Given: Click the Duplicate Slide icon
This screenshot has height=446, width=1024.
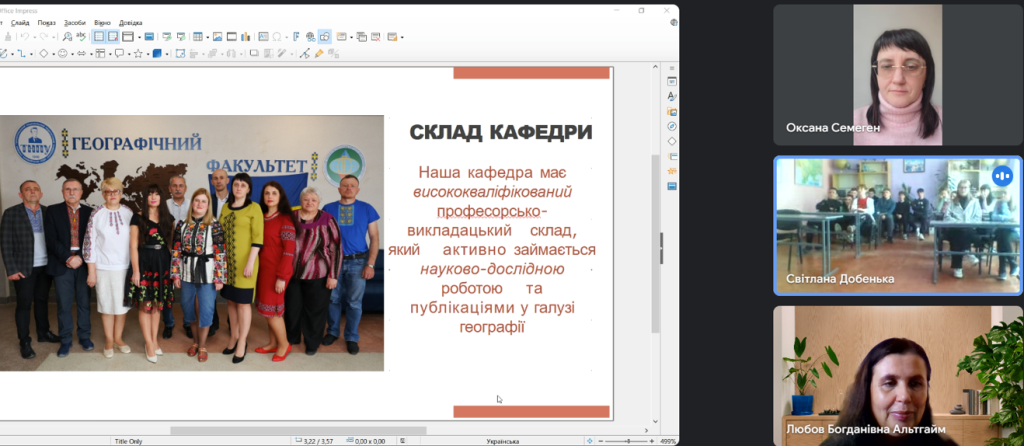Looking at the screenshot, I should (362, 37).
